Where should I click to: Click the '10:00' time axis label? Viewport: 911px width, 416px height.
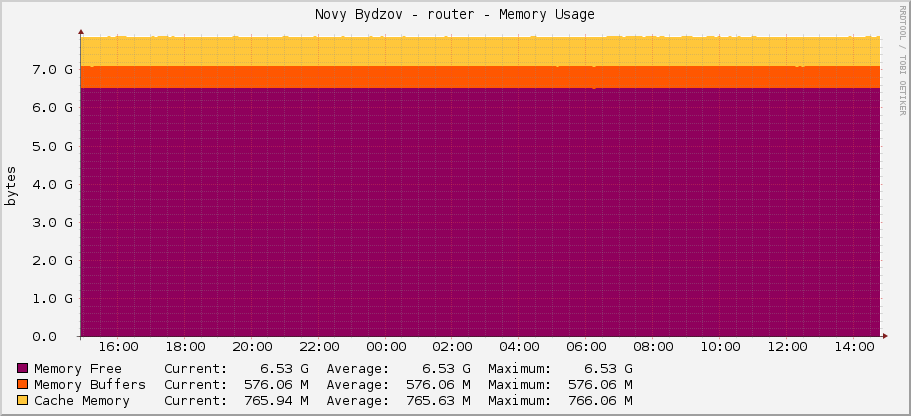click(x=720, y=347)
